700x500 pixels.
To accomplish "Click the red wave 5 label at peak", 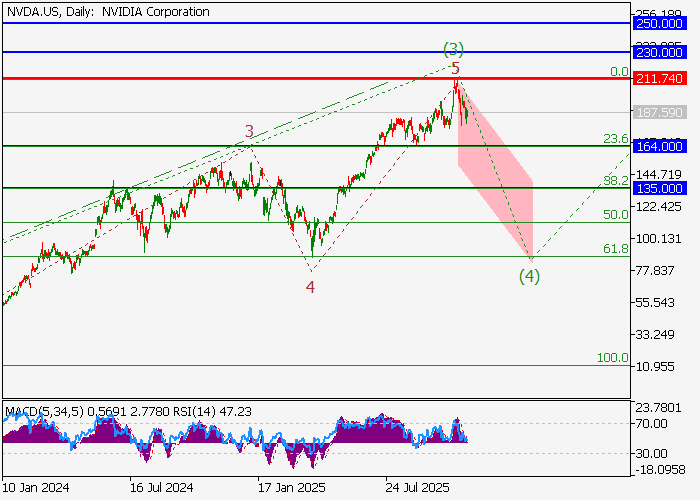I will (x=455, y=68).
